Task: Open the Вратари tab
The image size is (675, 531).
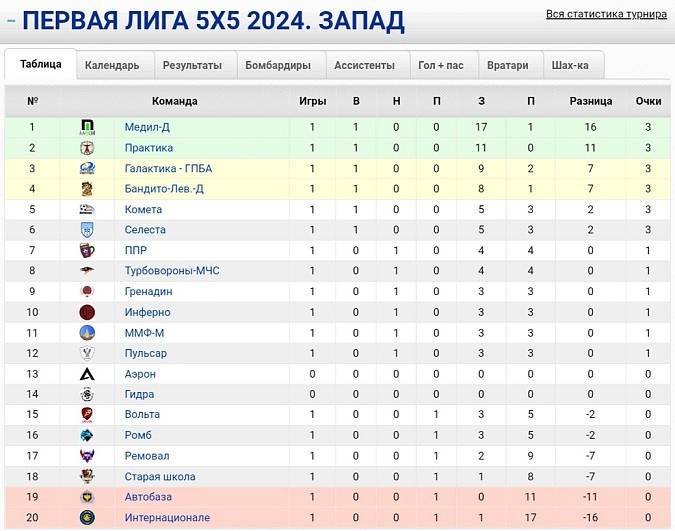Action: tap(507, 66)
